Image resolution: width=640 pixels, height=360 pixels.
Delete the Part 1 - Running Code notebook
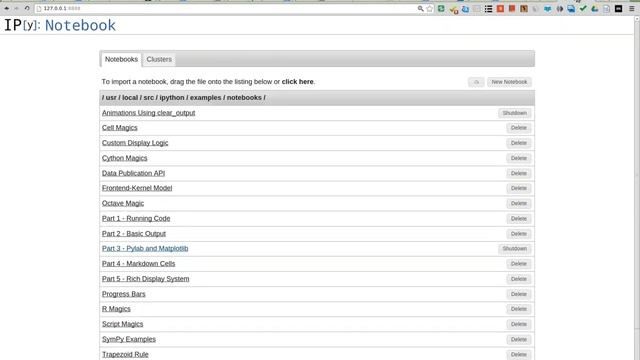coord(519,218)
